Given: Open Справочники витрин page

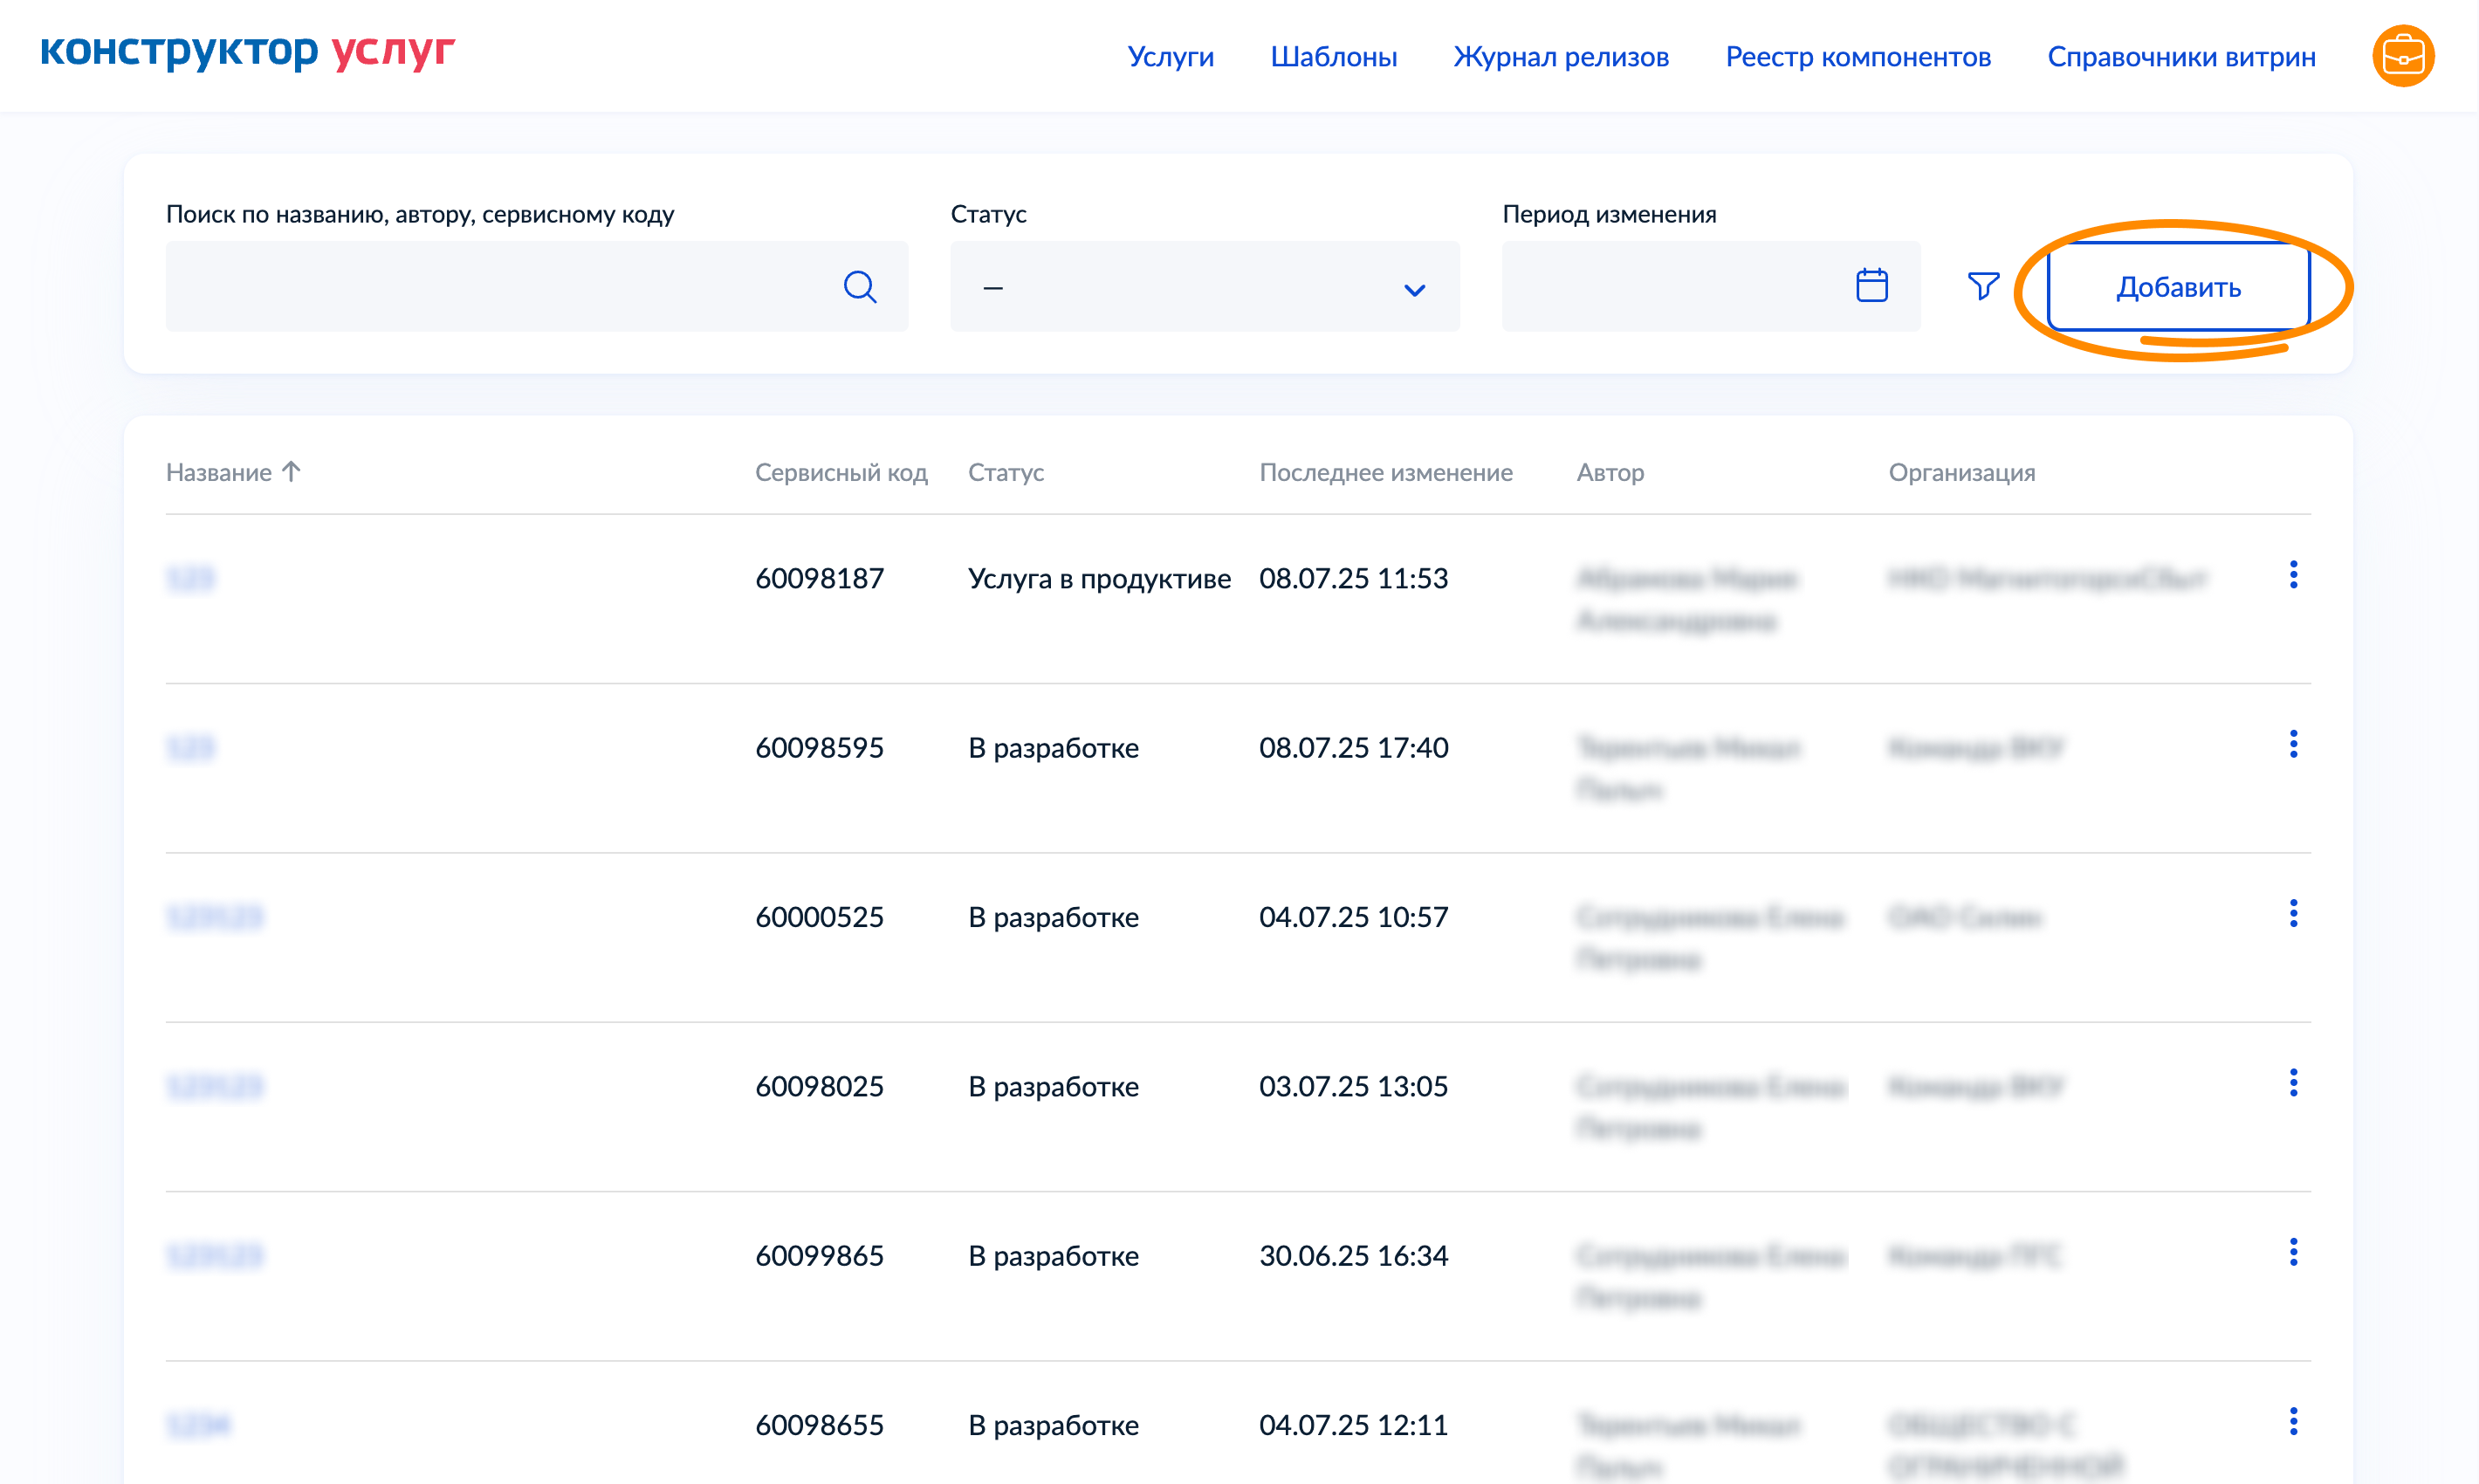Looking at the screenshot, I should click(x=2181, y=57).
